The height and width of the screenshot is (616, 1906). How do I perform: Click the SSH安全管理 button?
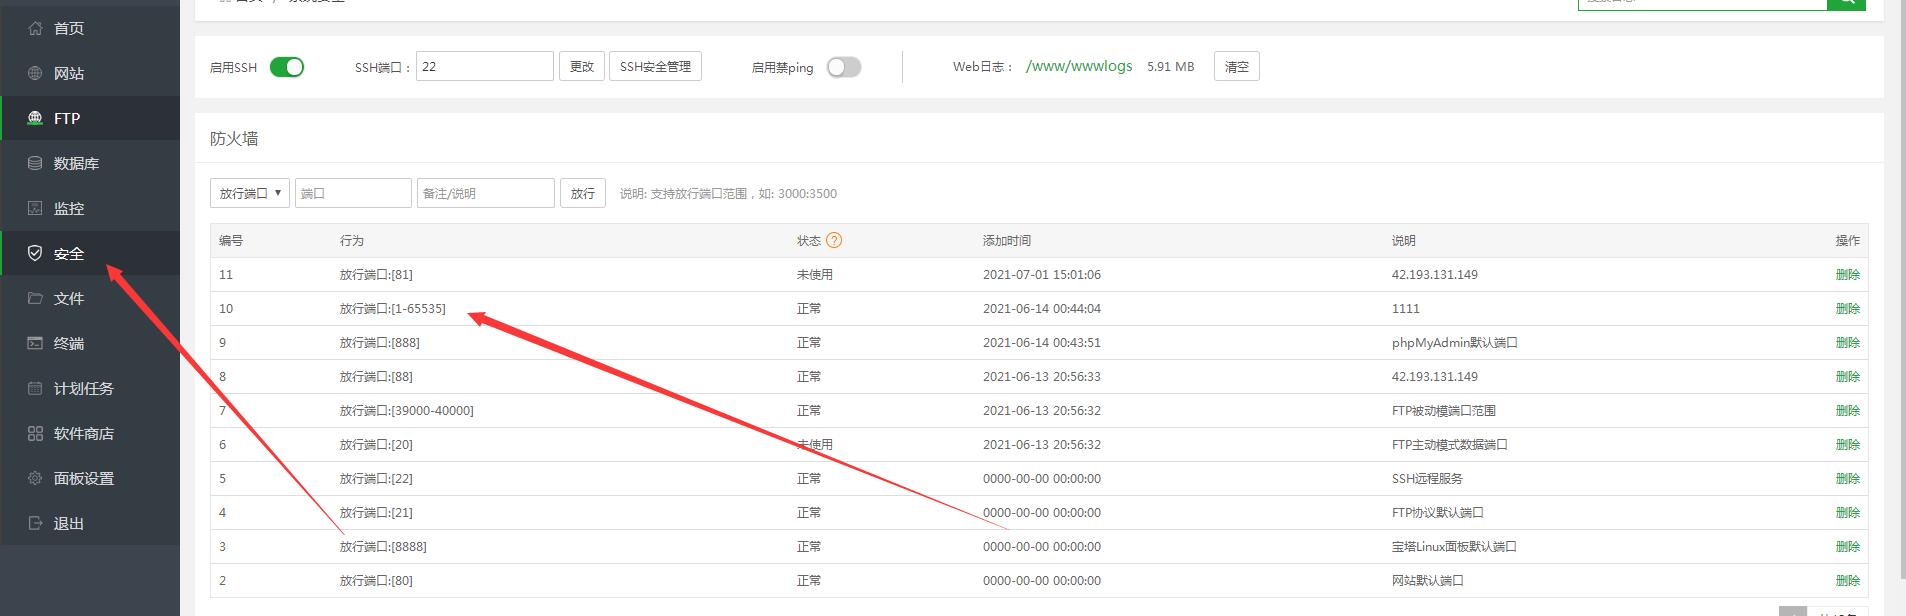click(x=655, y=66)
